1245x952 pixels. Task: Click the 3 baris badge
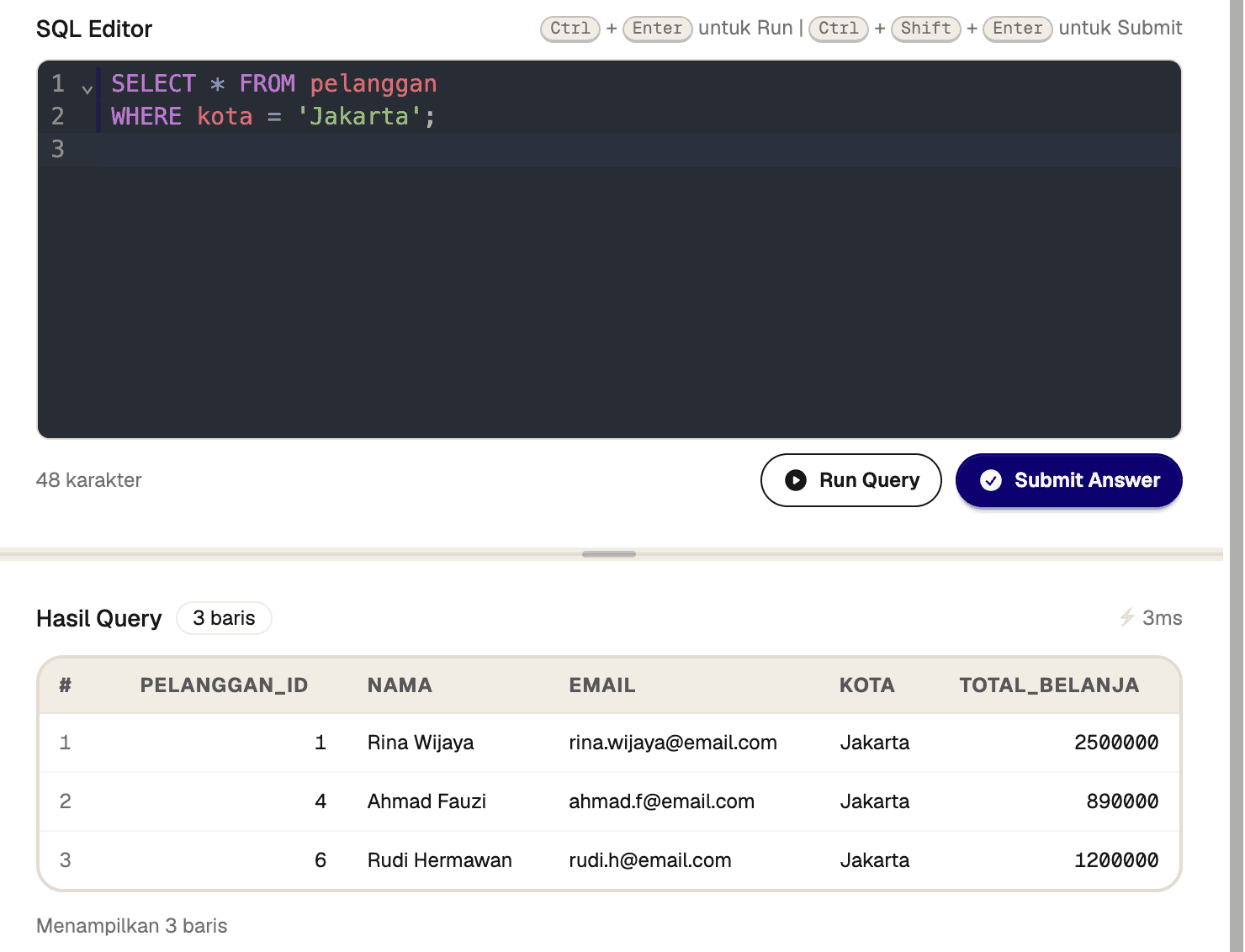[224, 618]
